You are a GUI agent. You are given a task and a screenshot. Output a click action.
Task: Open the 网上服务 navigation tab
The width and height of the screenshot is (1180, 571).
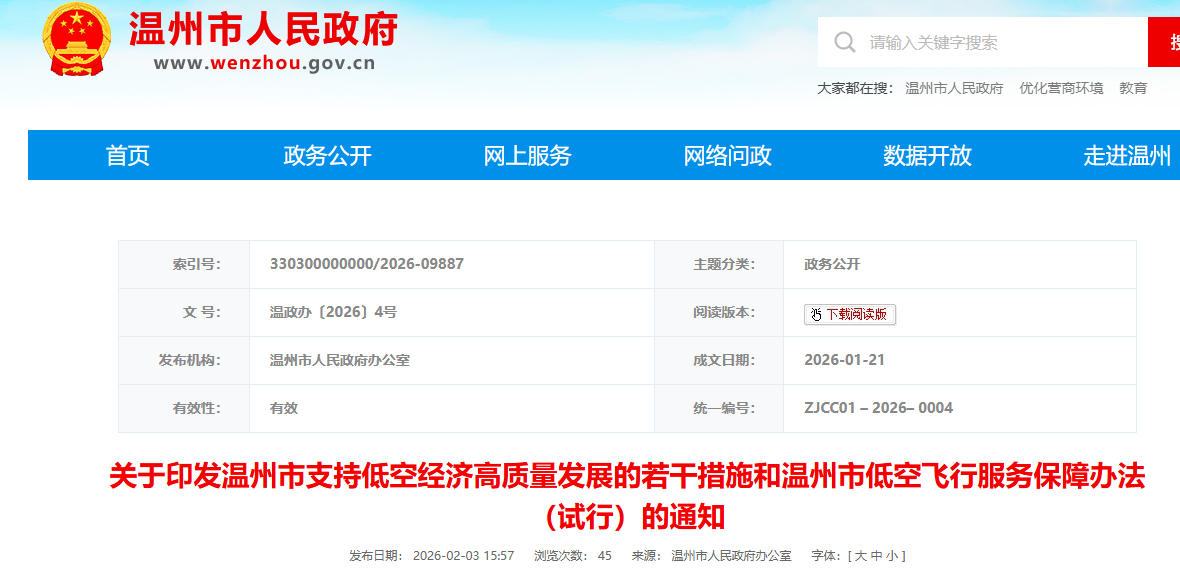pos(527,156)
